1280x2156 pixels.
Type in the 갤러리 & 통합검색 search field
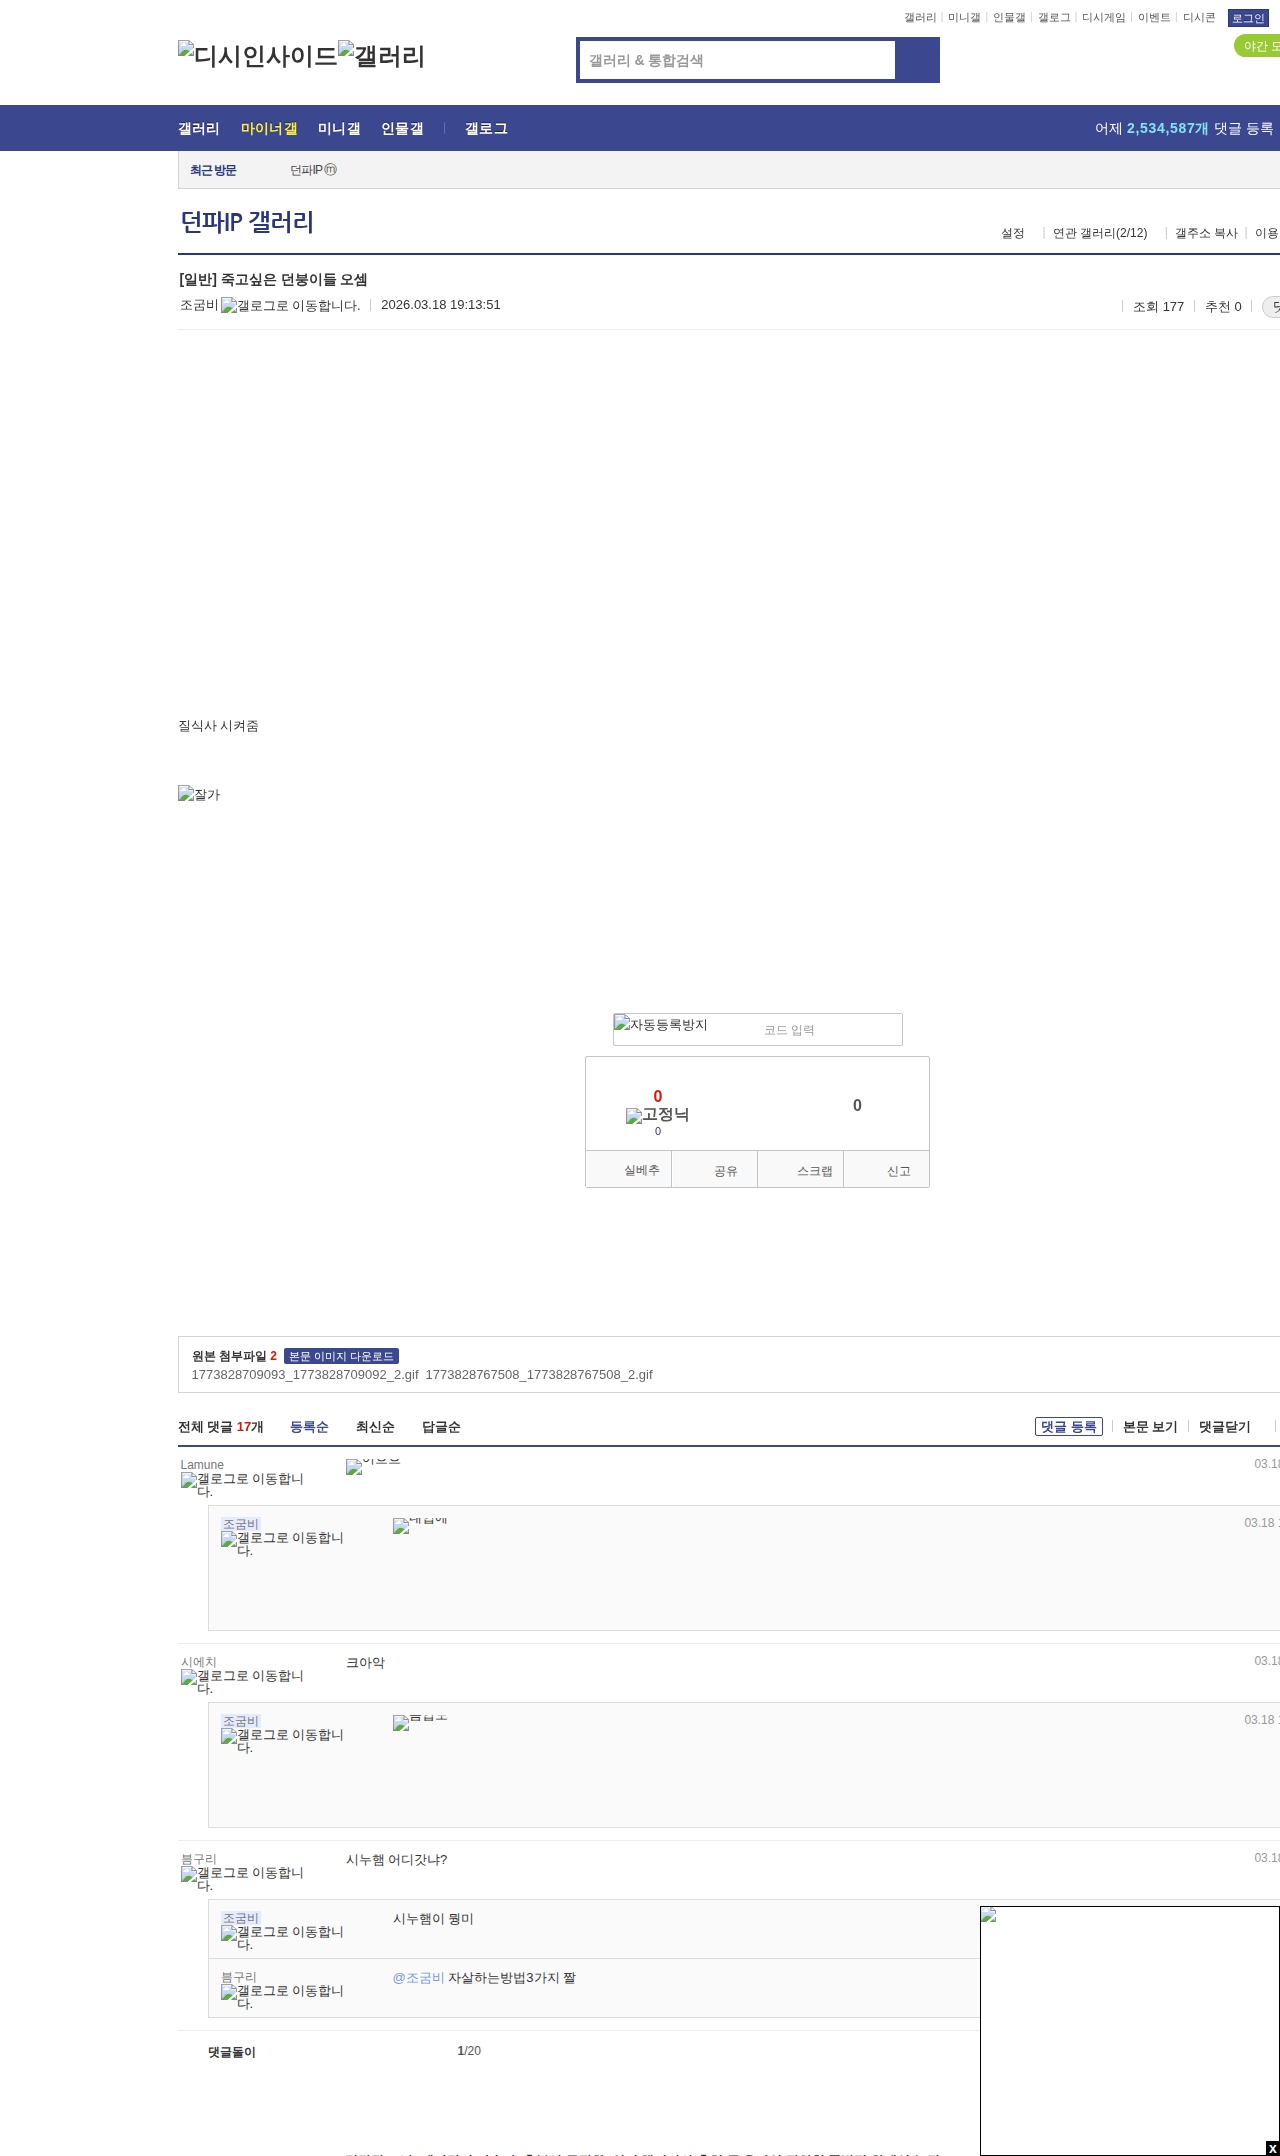738,60
